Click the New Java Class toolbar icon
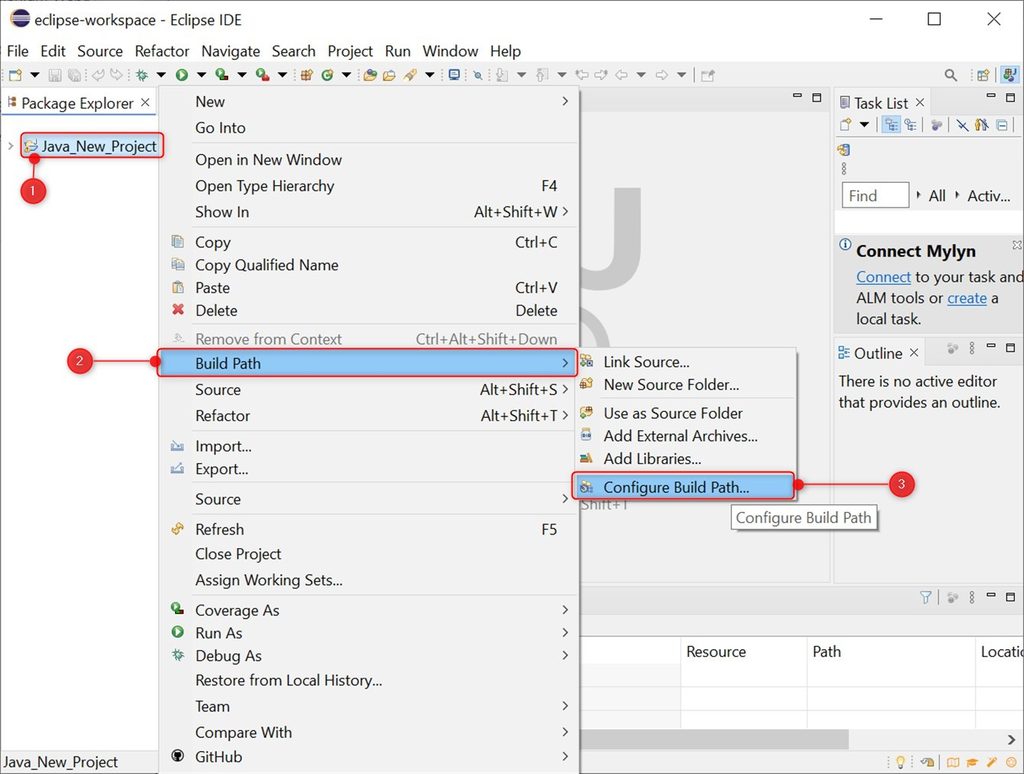 [327, 75]
